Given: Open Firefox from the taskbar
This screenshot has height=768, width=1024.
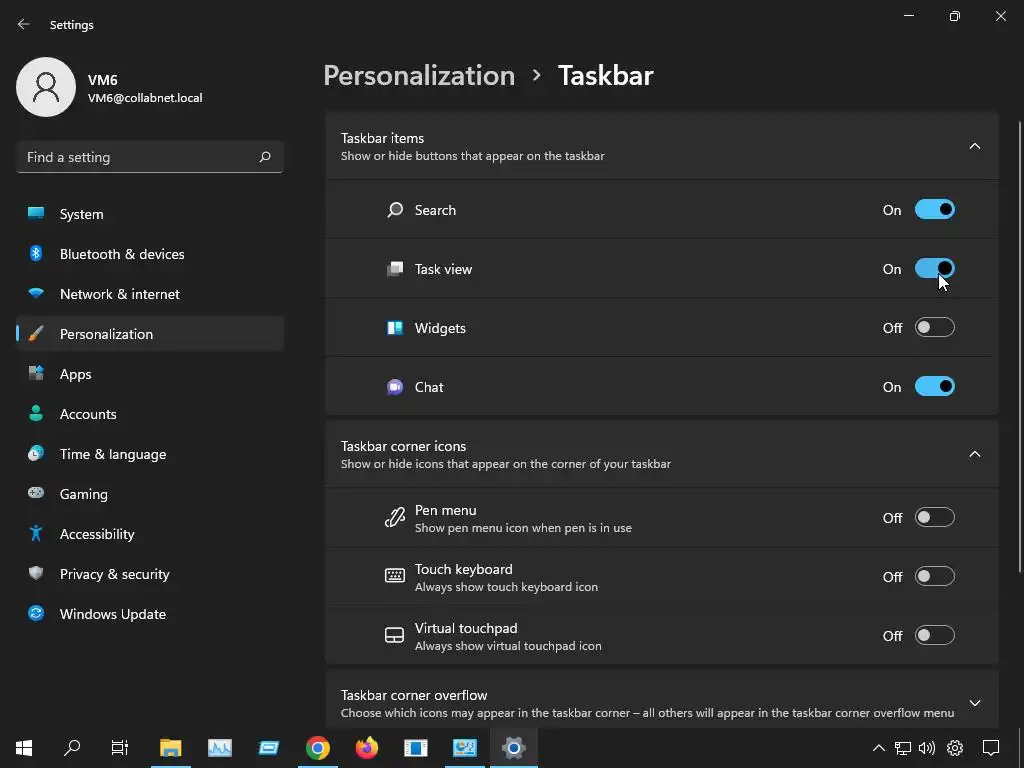Looking at the screenshot, I should (366, 747).
